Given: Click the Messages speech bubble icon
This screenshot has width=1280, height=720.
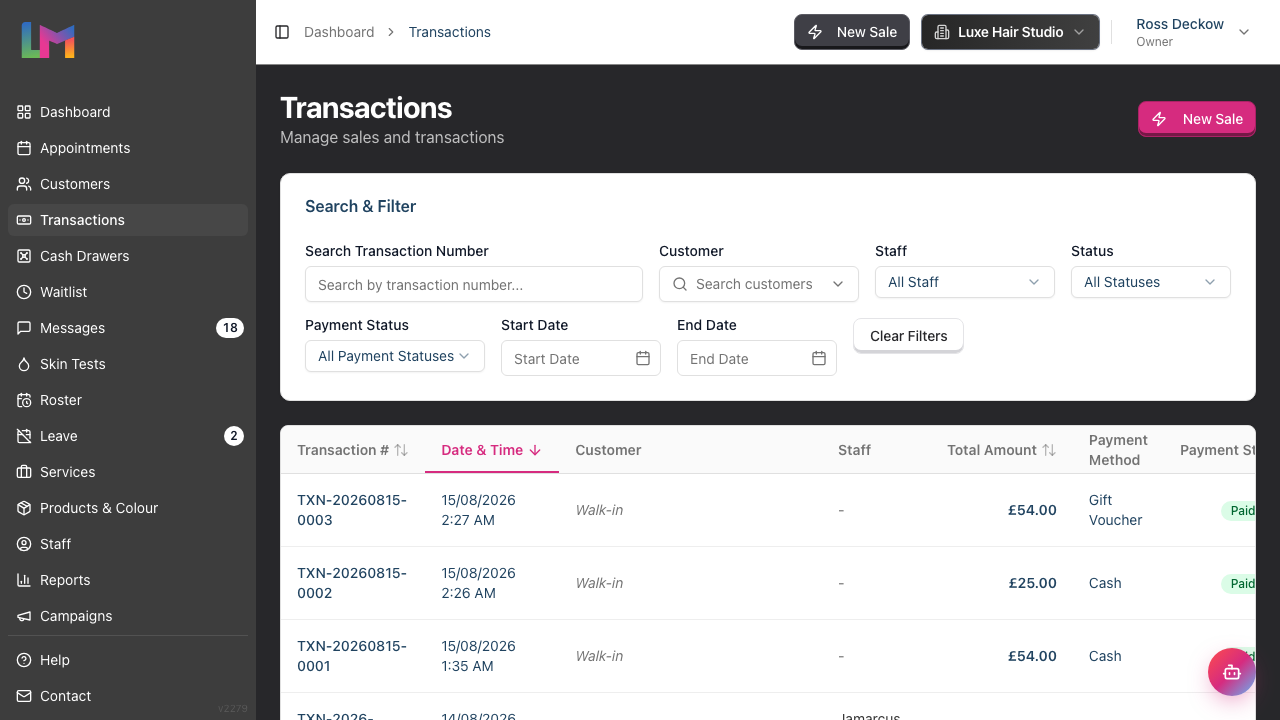Looking at the screenshot, I should click(x=24, y=328).
